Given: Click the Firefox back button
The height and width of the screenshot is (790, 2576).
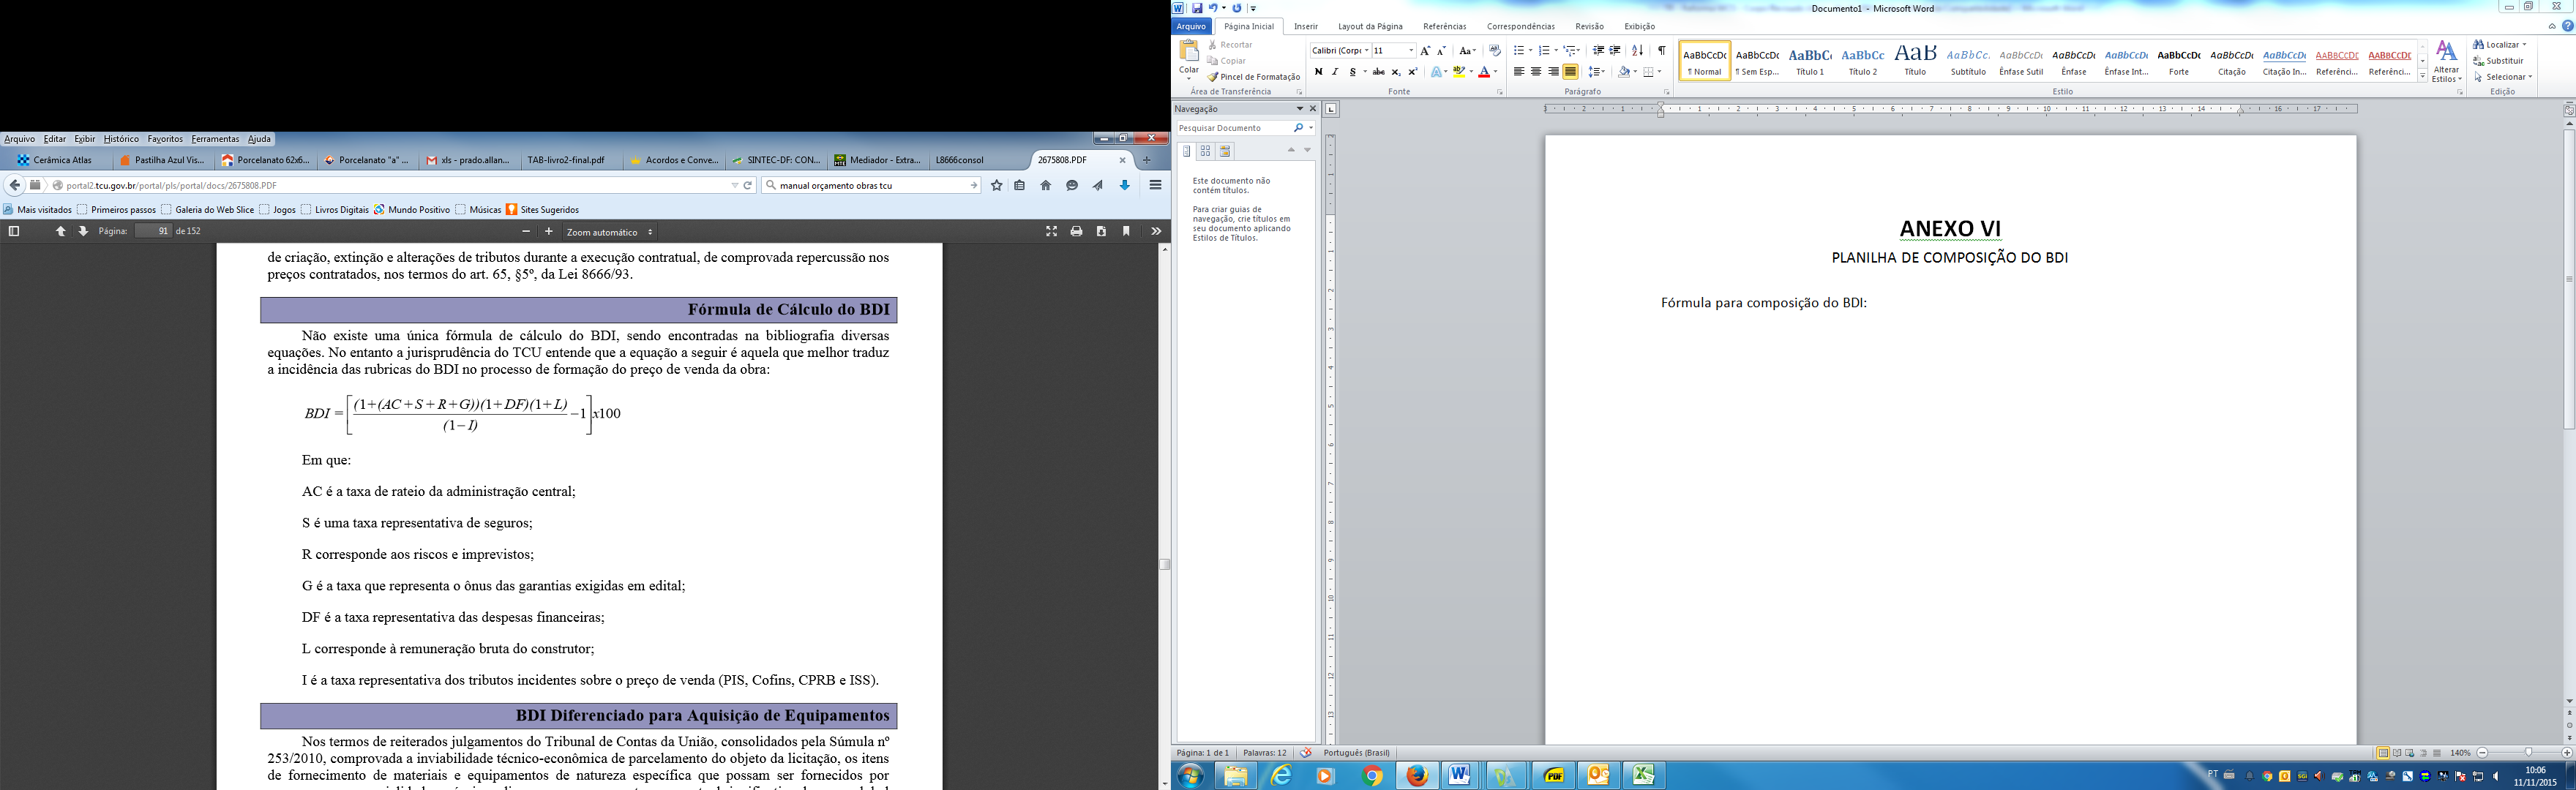Looking at the screenshot, I should (x=14, y=185).
